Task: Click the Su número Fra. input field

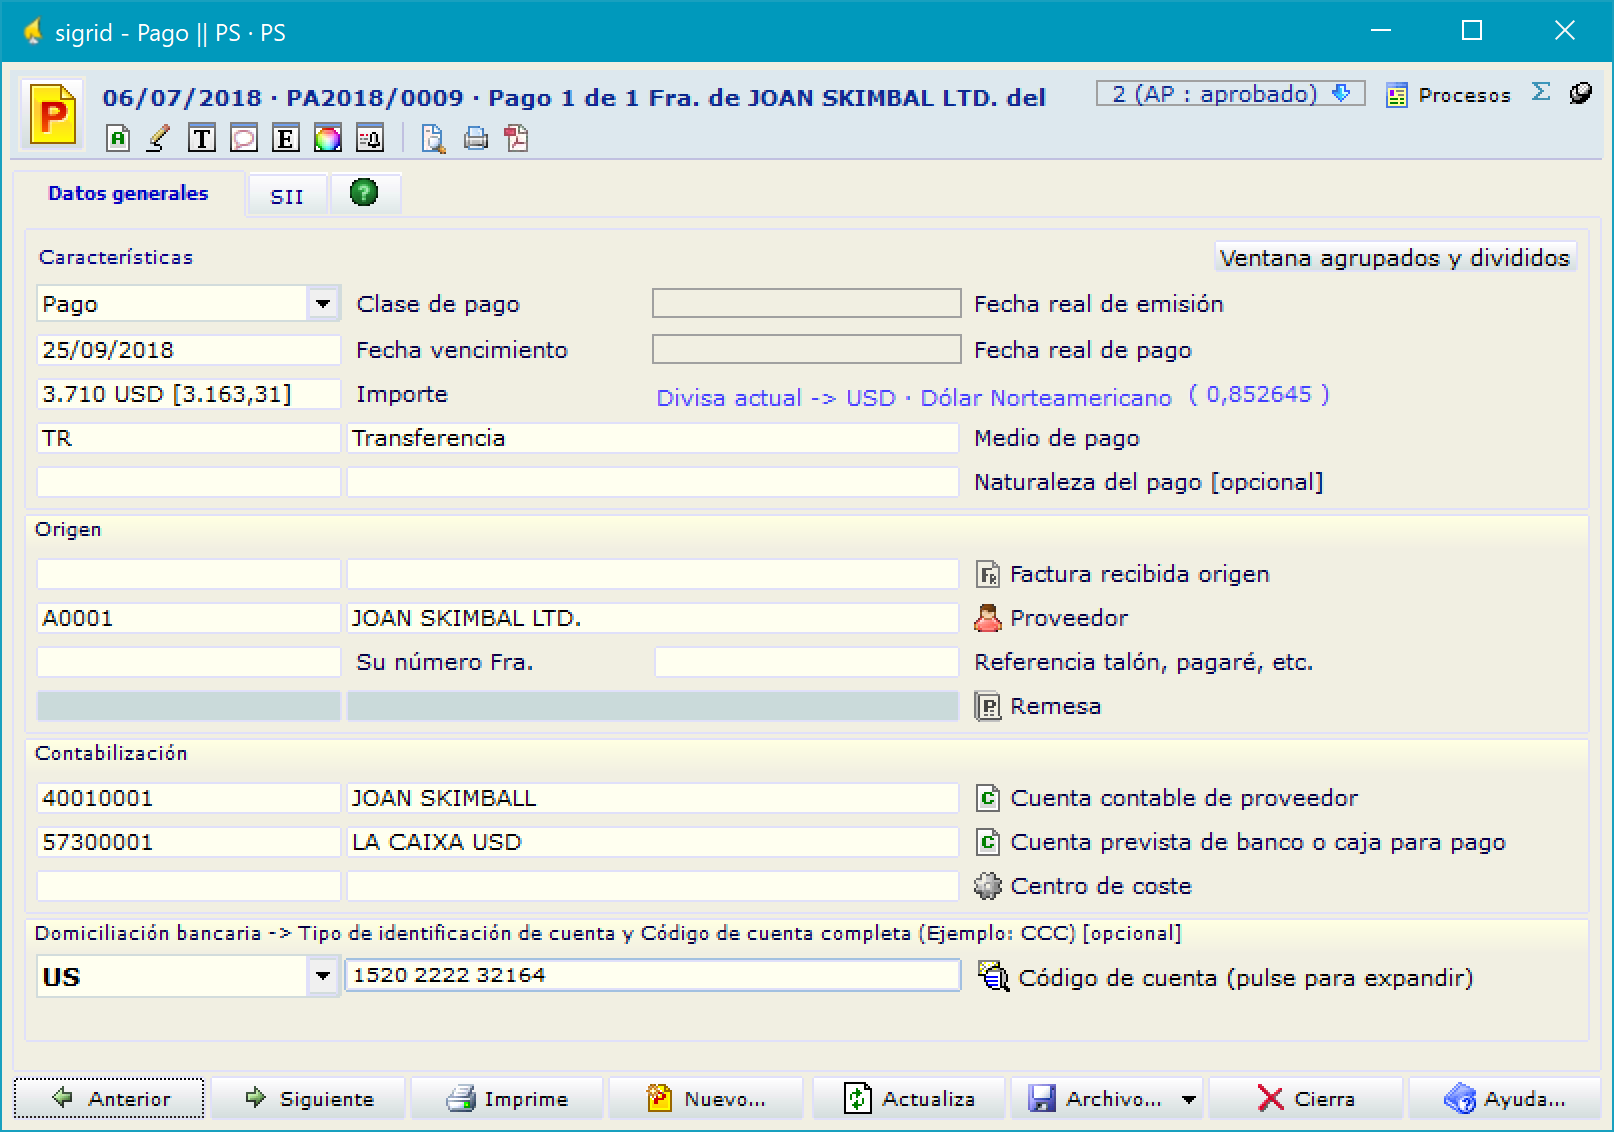Action: click(x=189, y=662)
